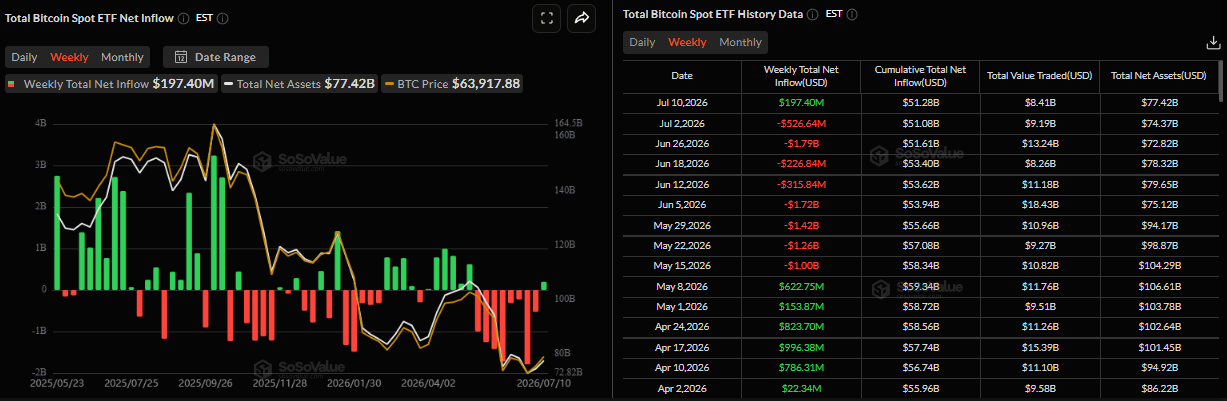Select the Apr 2,2026 date cell
This screenshot has width=1227, height=401.
coord(681,387)
